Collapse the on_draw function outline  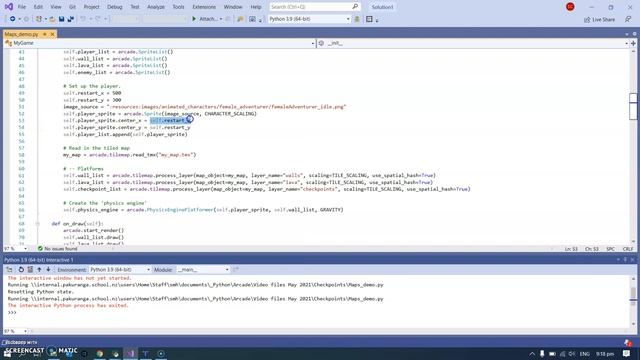(x=38, y=224)
